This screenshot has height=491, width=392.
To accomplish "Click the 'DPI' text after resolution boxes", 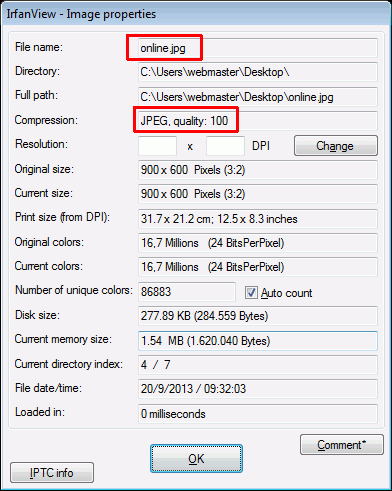I will click(x=261, y=146).
